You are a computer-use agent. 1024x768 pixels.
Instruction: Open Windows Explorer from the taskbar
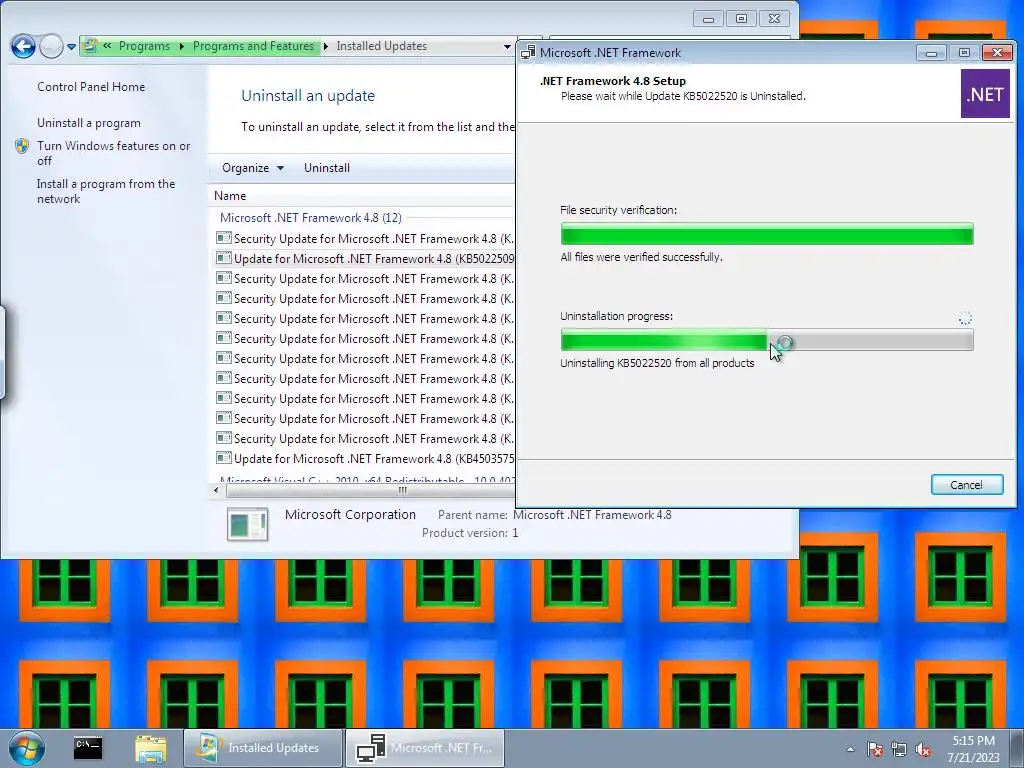[x=151, y=748]
